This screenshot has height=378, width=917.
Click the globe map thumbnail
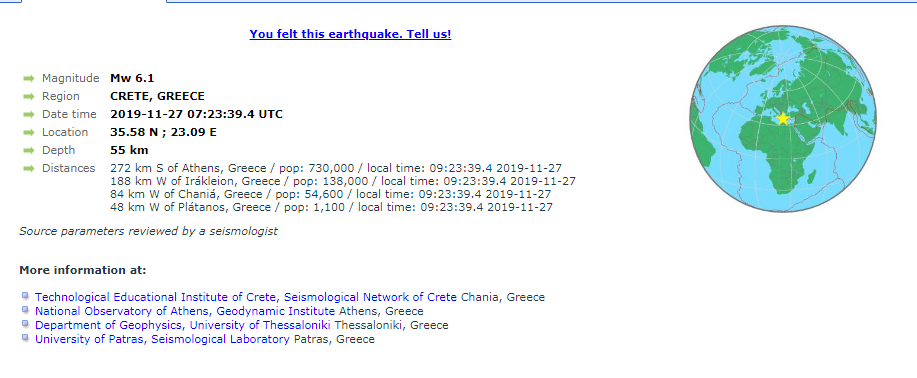pos(782,119)
